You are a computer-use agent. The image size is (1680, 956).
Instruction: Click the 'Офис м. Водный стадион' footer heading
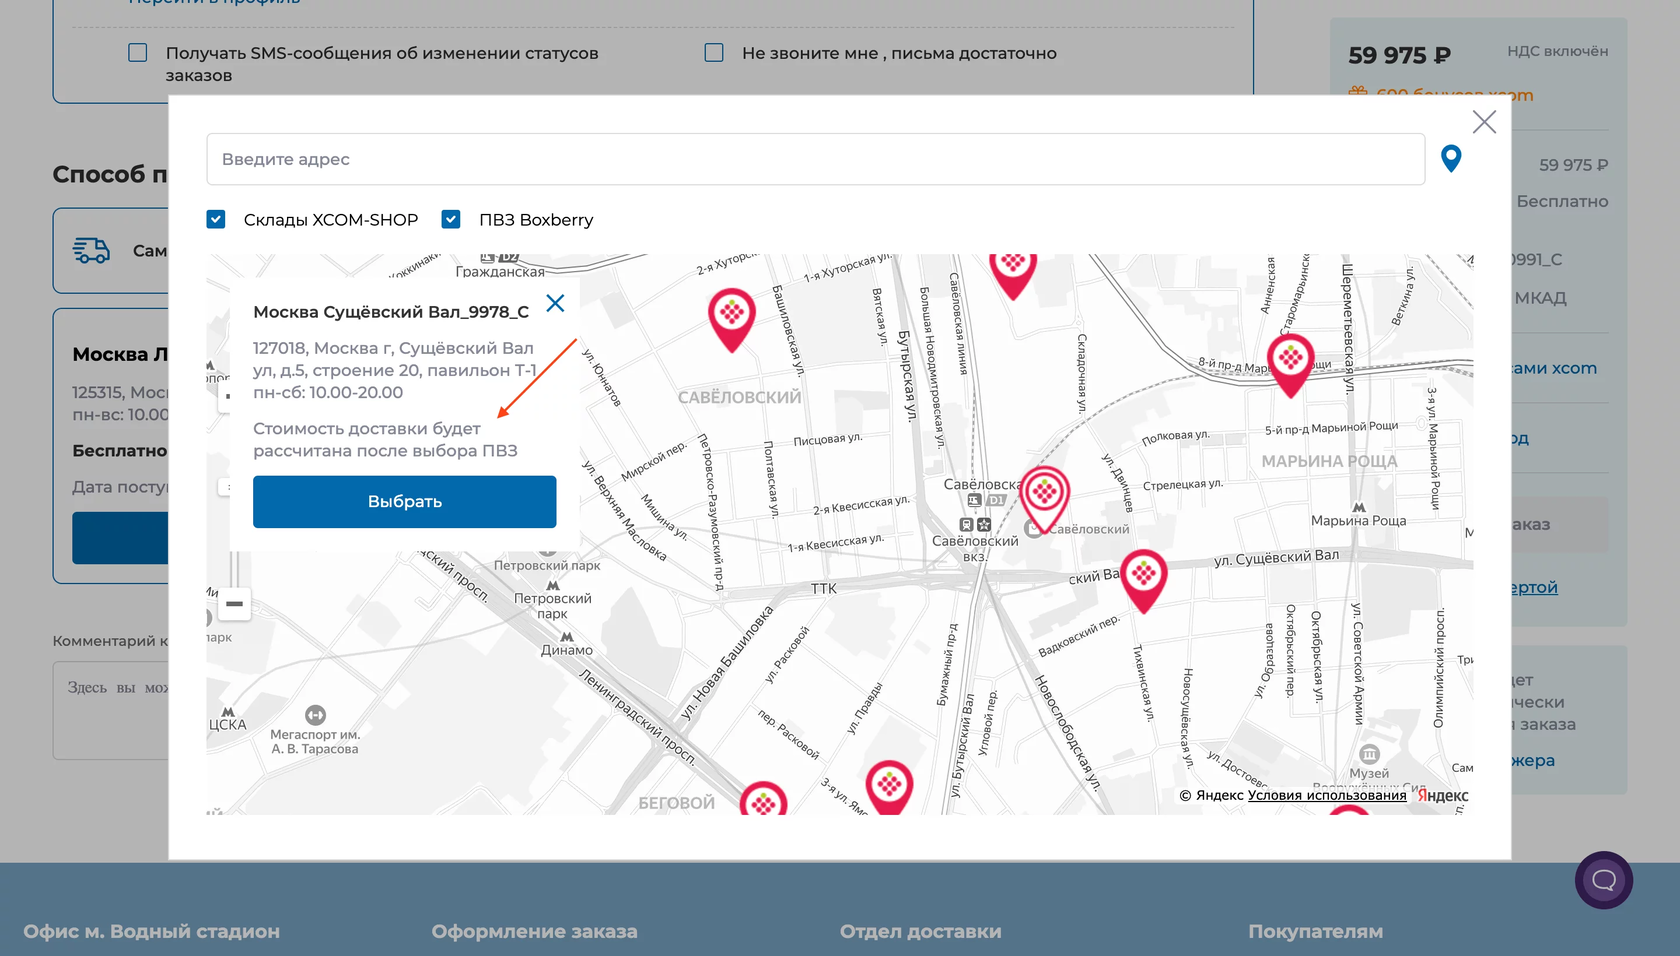[x=151, y=931]
